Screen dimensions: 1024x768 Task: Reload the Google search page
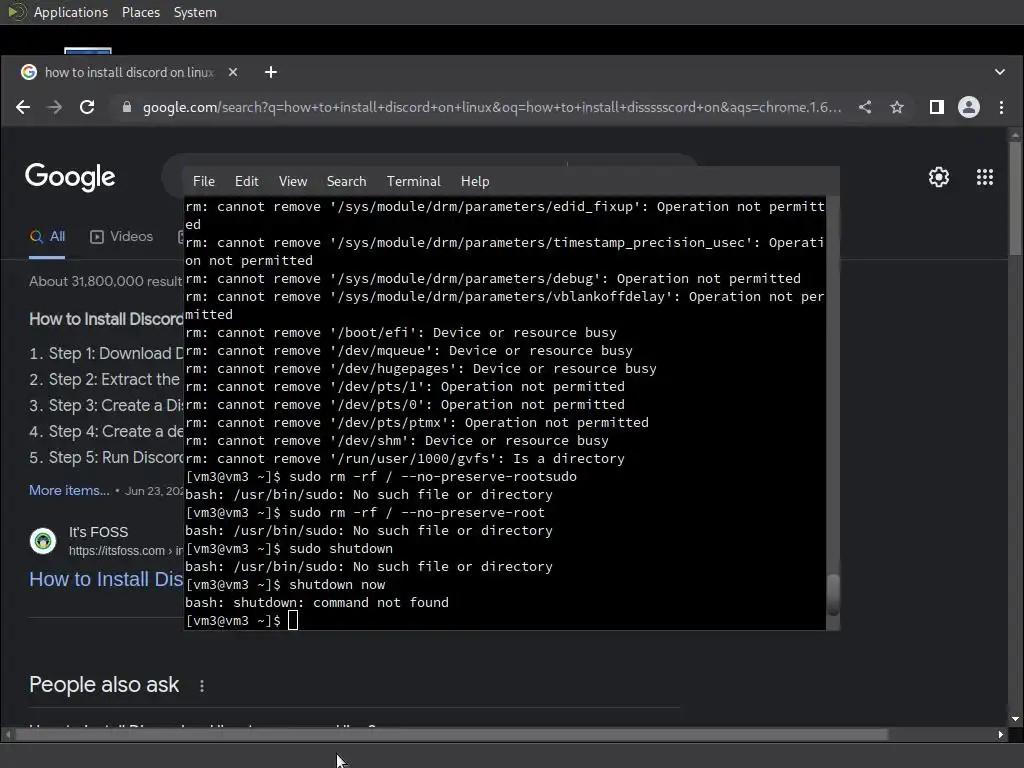tap(87, 107)
